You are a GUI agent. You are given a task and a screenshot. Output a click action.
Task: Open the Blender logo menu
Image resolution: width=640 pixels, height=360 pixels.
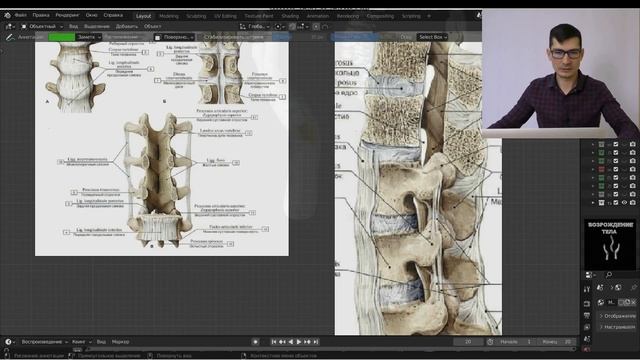(7, 16)
